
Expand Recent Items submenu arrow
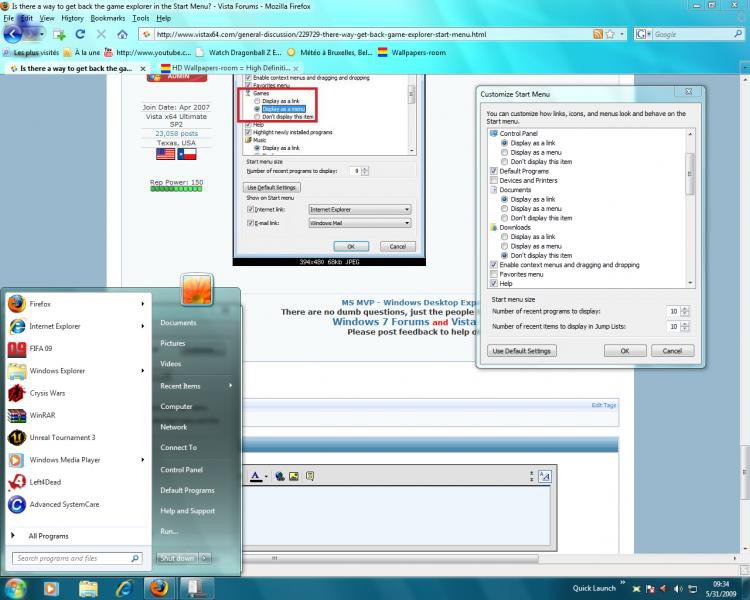(x=231, y=386)
